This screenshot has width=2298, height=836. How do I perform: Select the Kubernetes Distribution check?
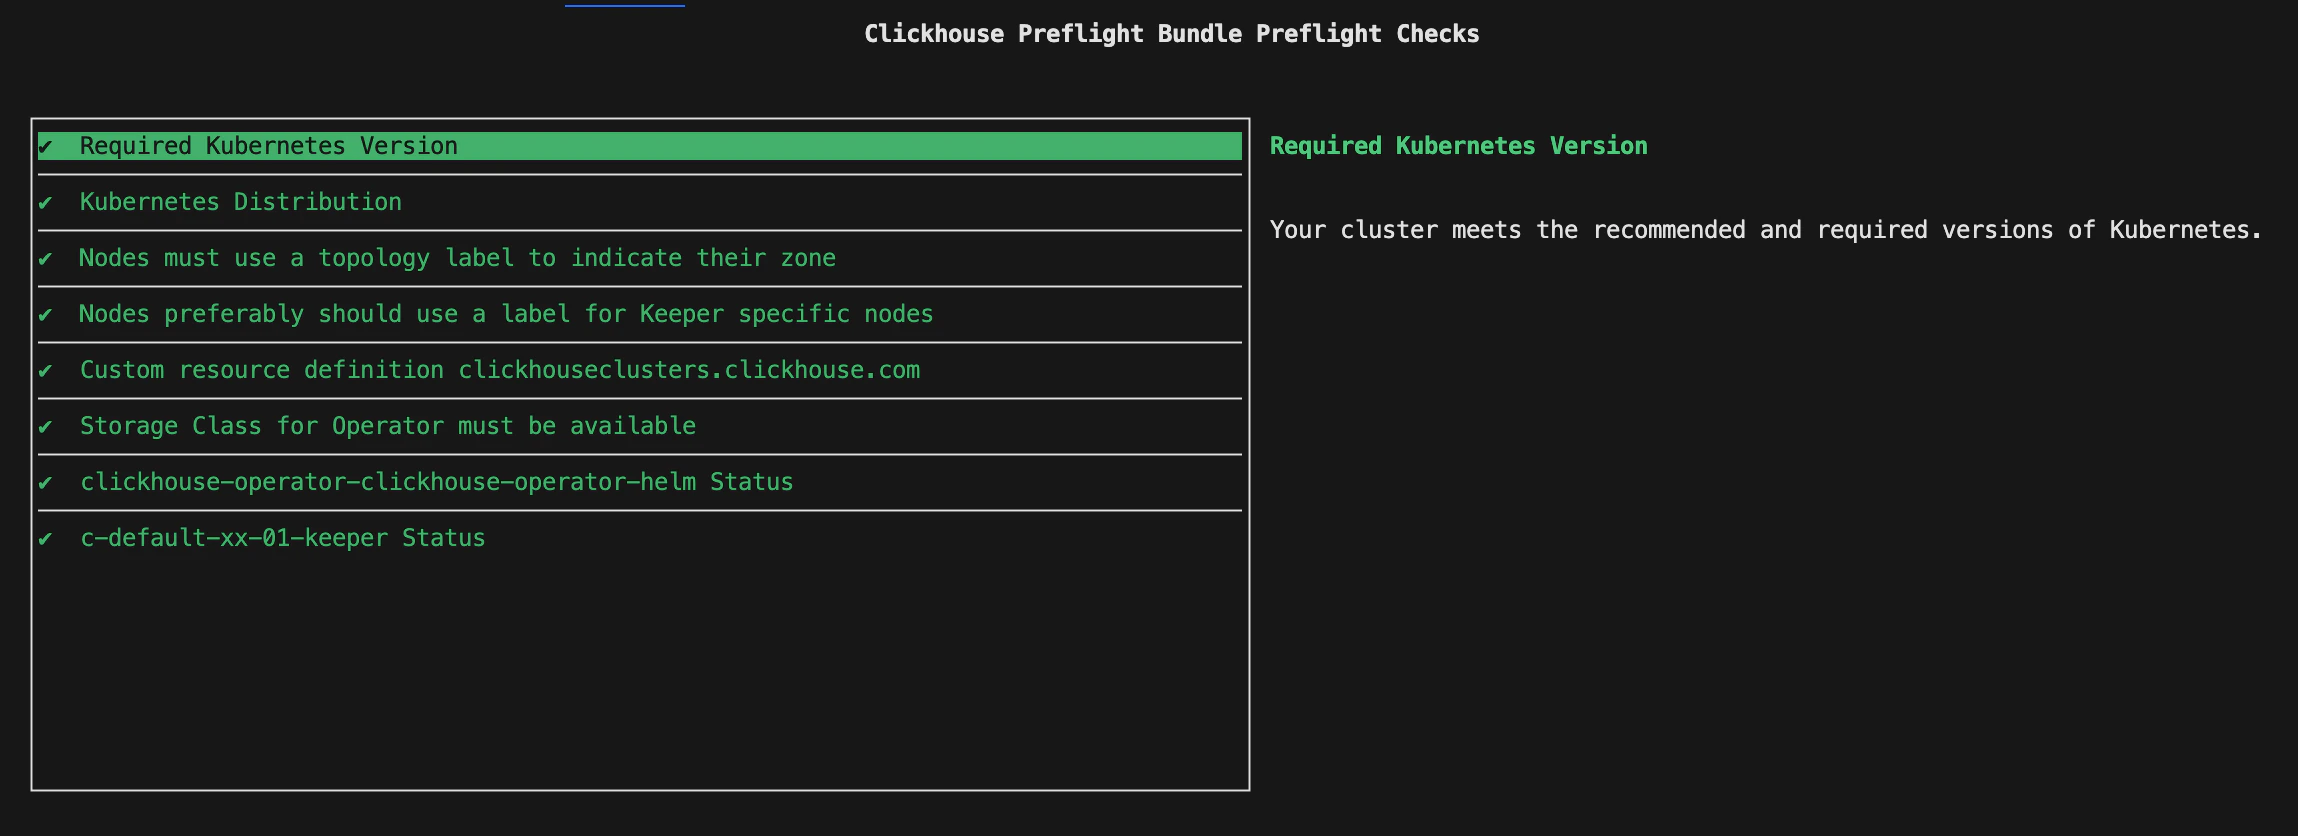(x=640, y=202)
